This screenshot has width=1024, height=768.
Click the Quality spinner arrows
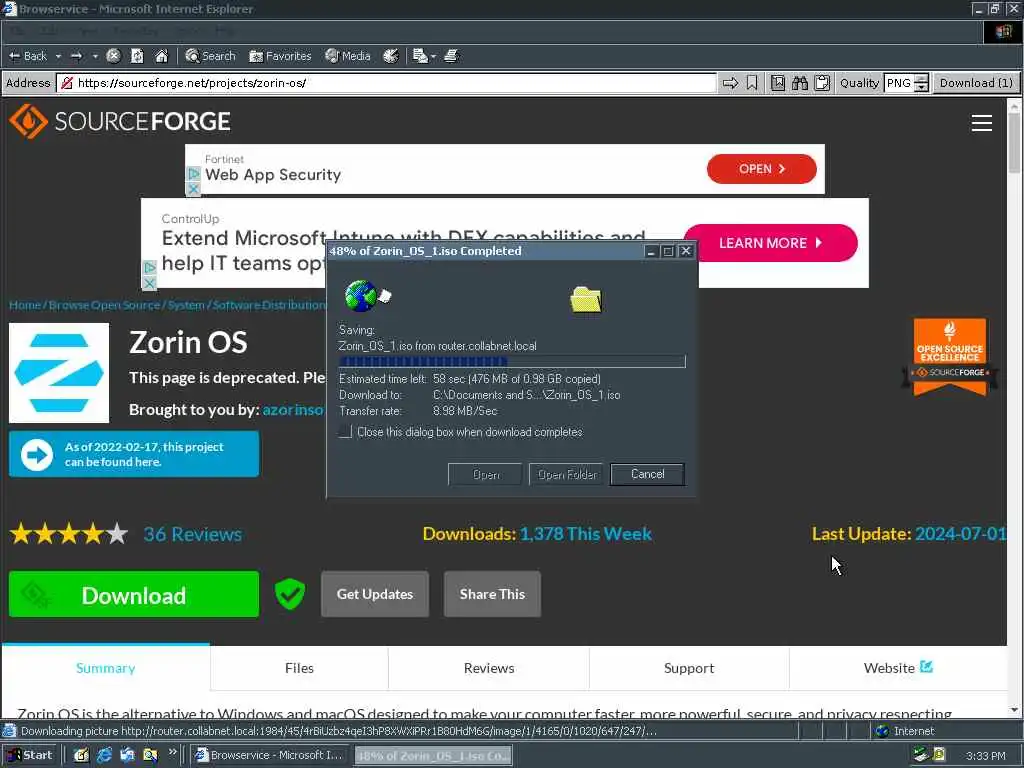click(921, 83)
